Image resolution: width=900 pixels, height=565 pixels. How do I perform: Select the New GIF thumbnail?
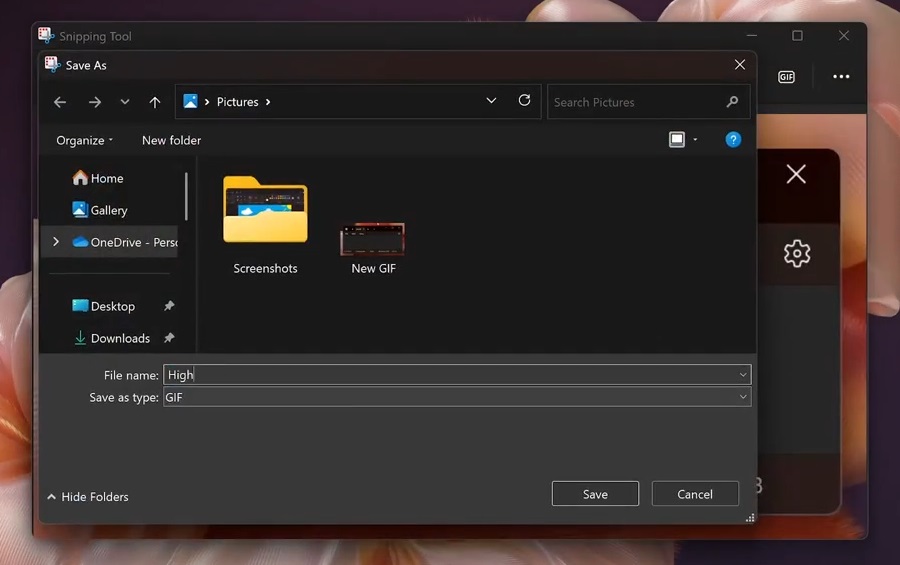373,241
